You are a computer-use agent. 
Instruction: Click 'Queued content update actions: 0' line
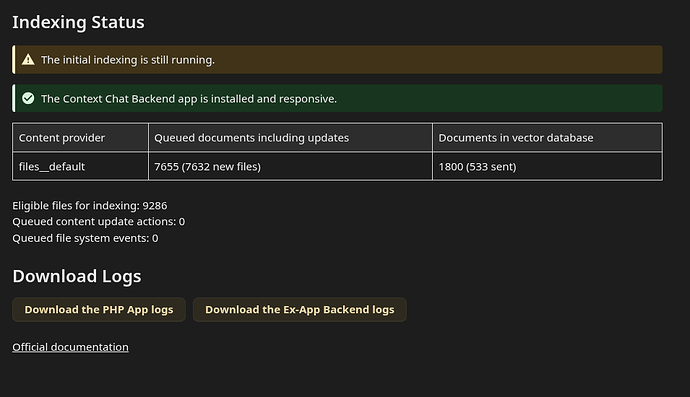[x=99, y=221]
